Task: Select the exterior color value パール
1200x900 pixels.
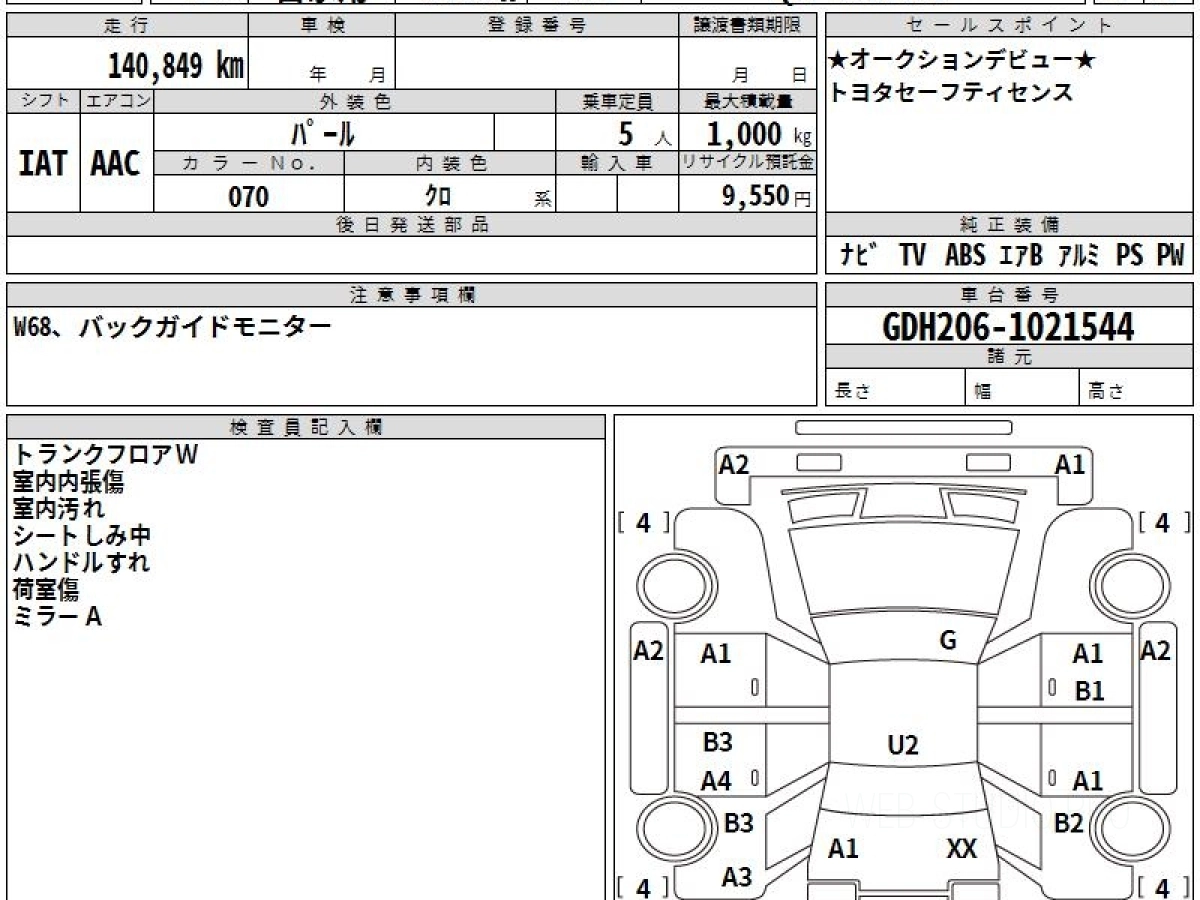Action: pos(324,132)
